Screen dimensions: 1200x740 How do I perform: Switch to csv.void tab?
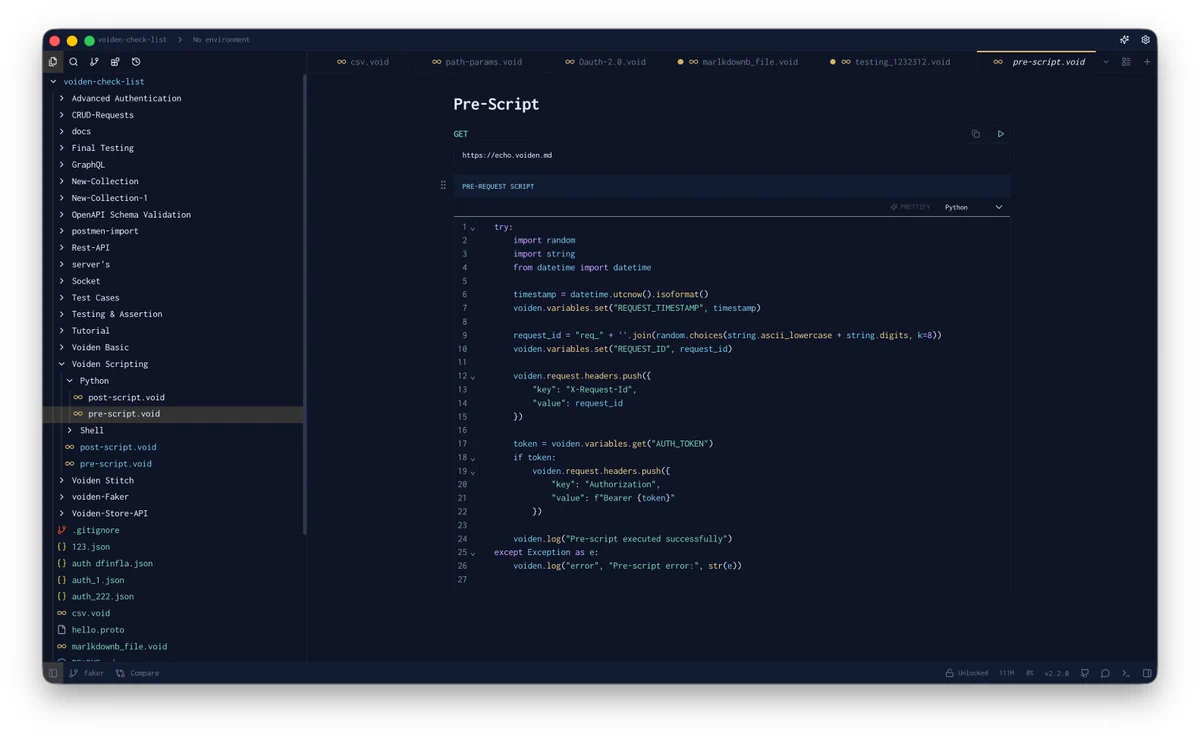362,62
